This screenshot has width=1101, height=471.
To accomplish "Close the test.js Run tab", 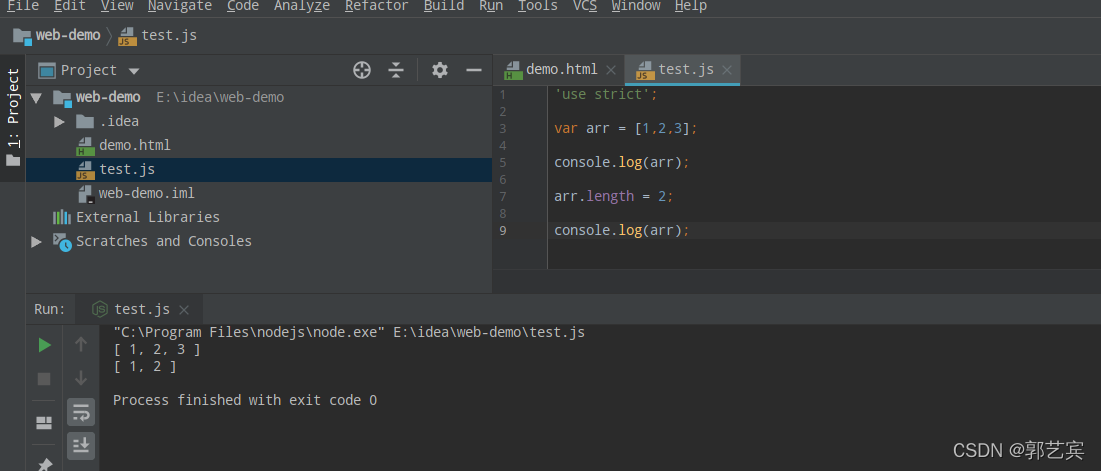I will coord(184,310).
